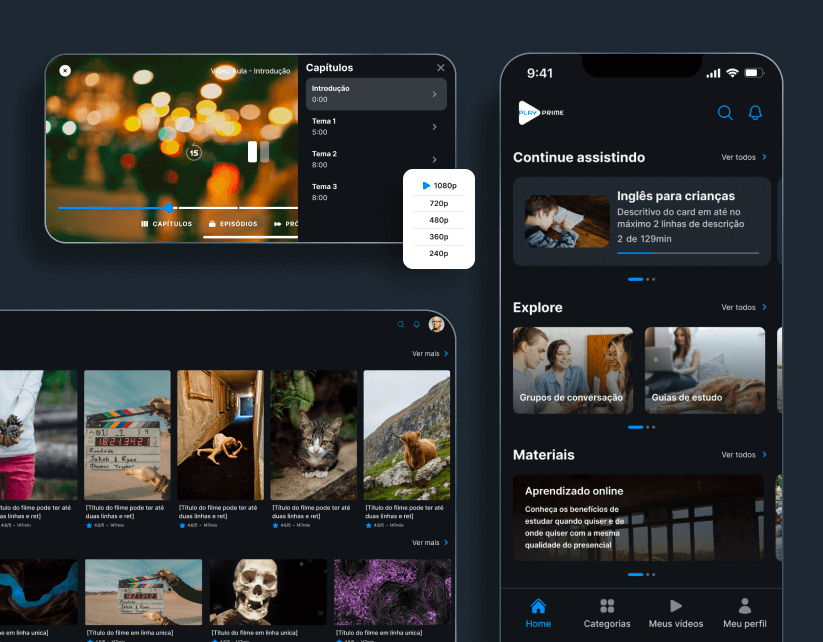823x642 pixels.
Task: Open Capítulos in the player controls
Action: [167, 224]
